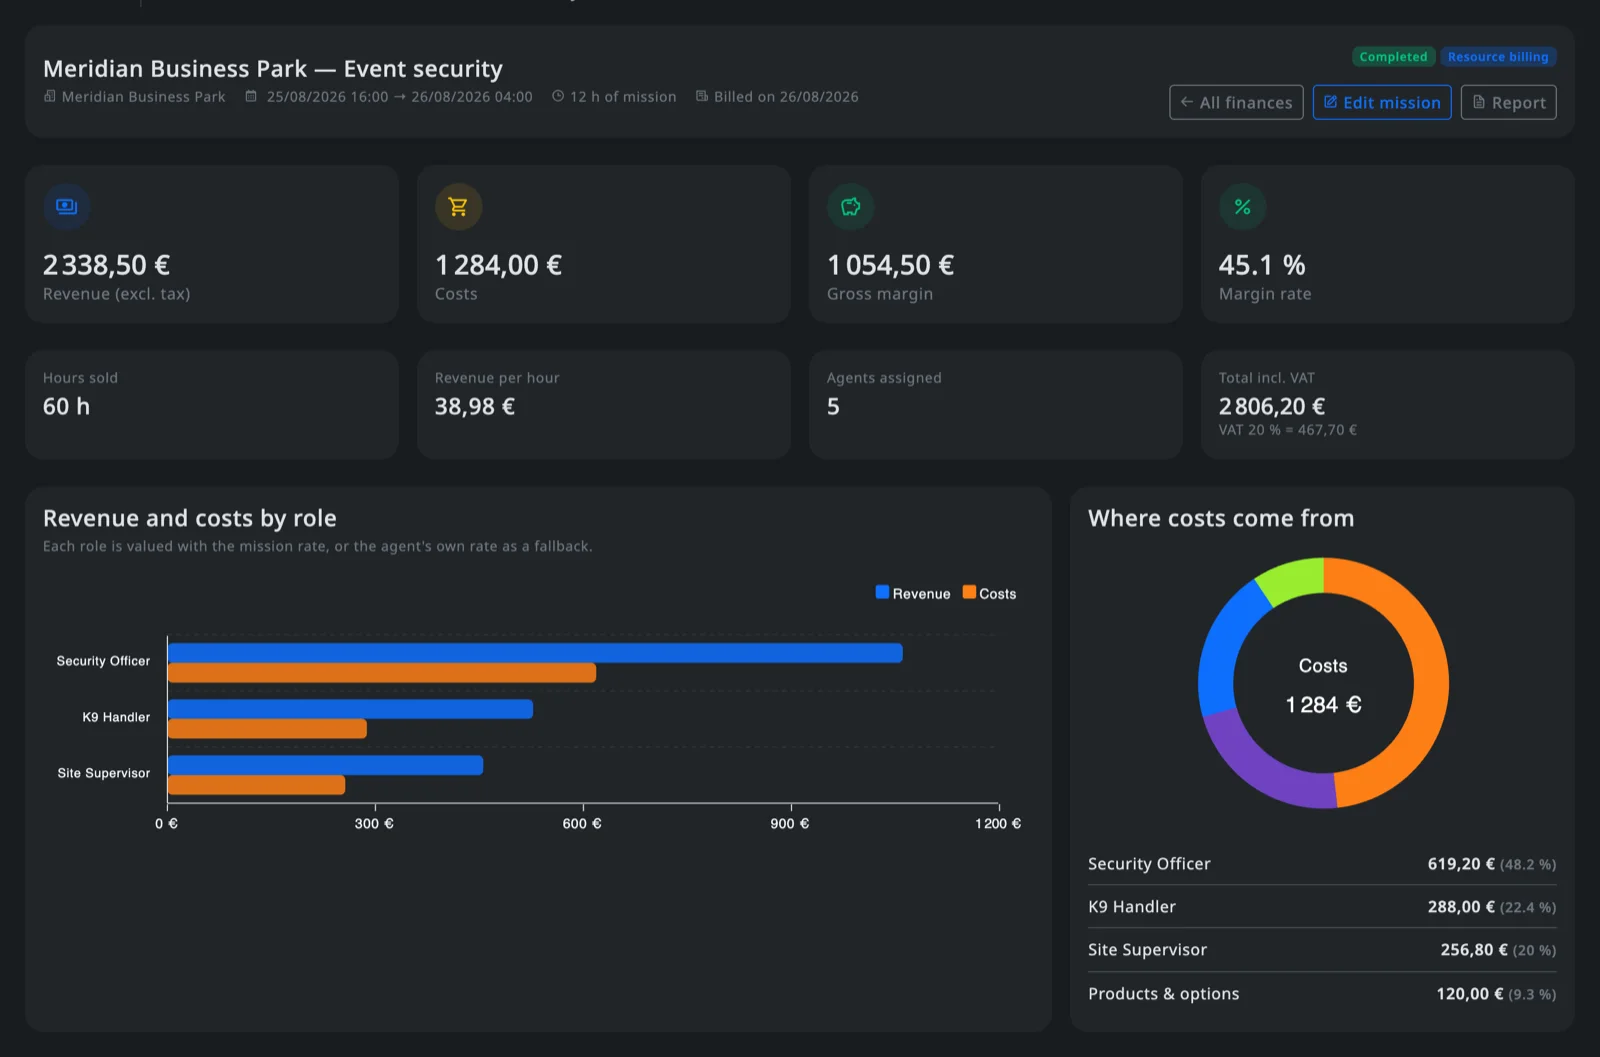Viewport: 1600px width, 1057px height.
Task: Click the 45.1 % margin rate value
Action: tap(1262, 265)
